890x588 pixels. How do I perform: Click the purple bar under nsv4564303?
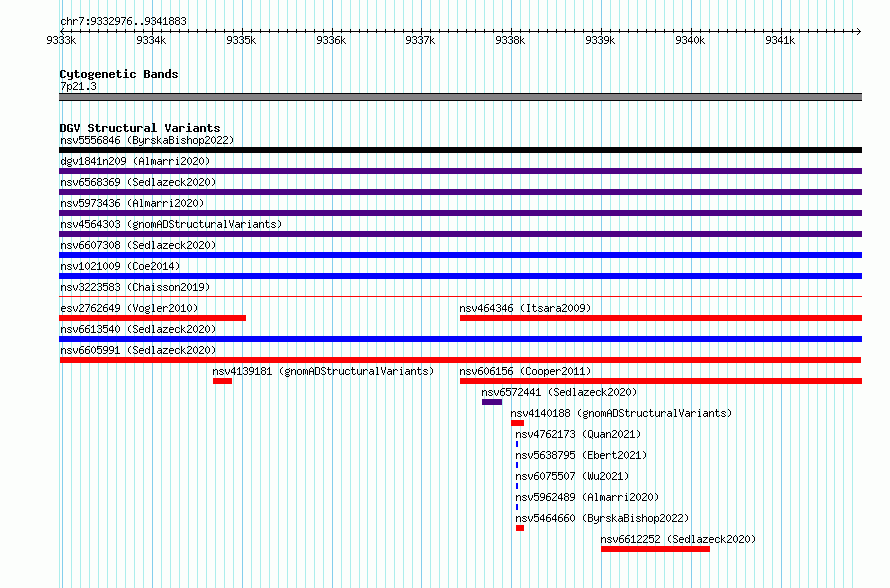[x=460, y=234]
